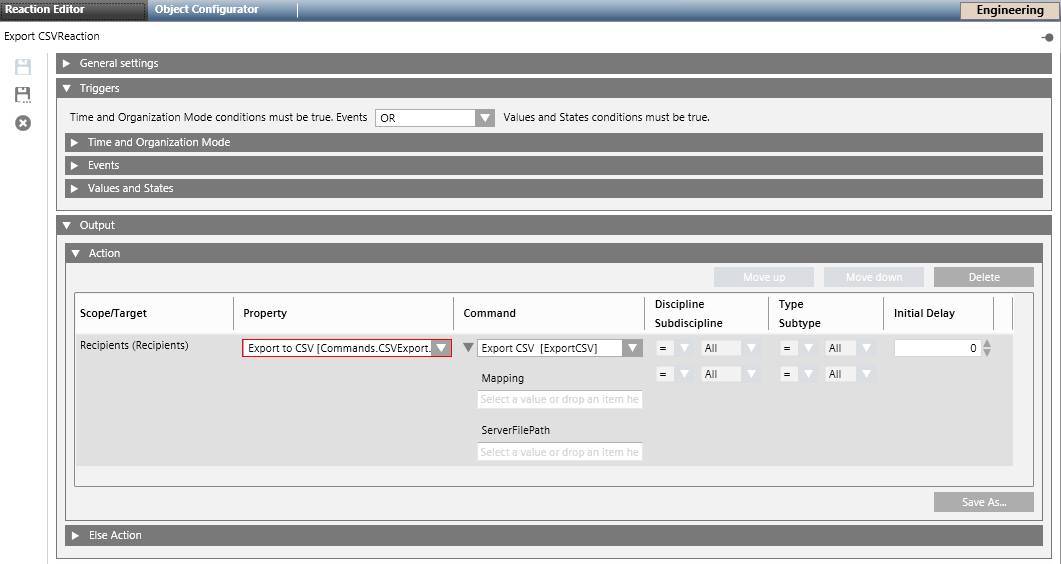This screenshot has height=564, width=1061.
Task: Click the pin icon at top right
Action: [1047, 37]
